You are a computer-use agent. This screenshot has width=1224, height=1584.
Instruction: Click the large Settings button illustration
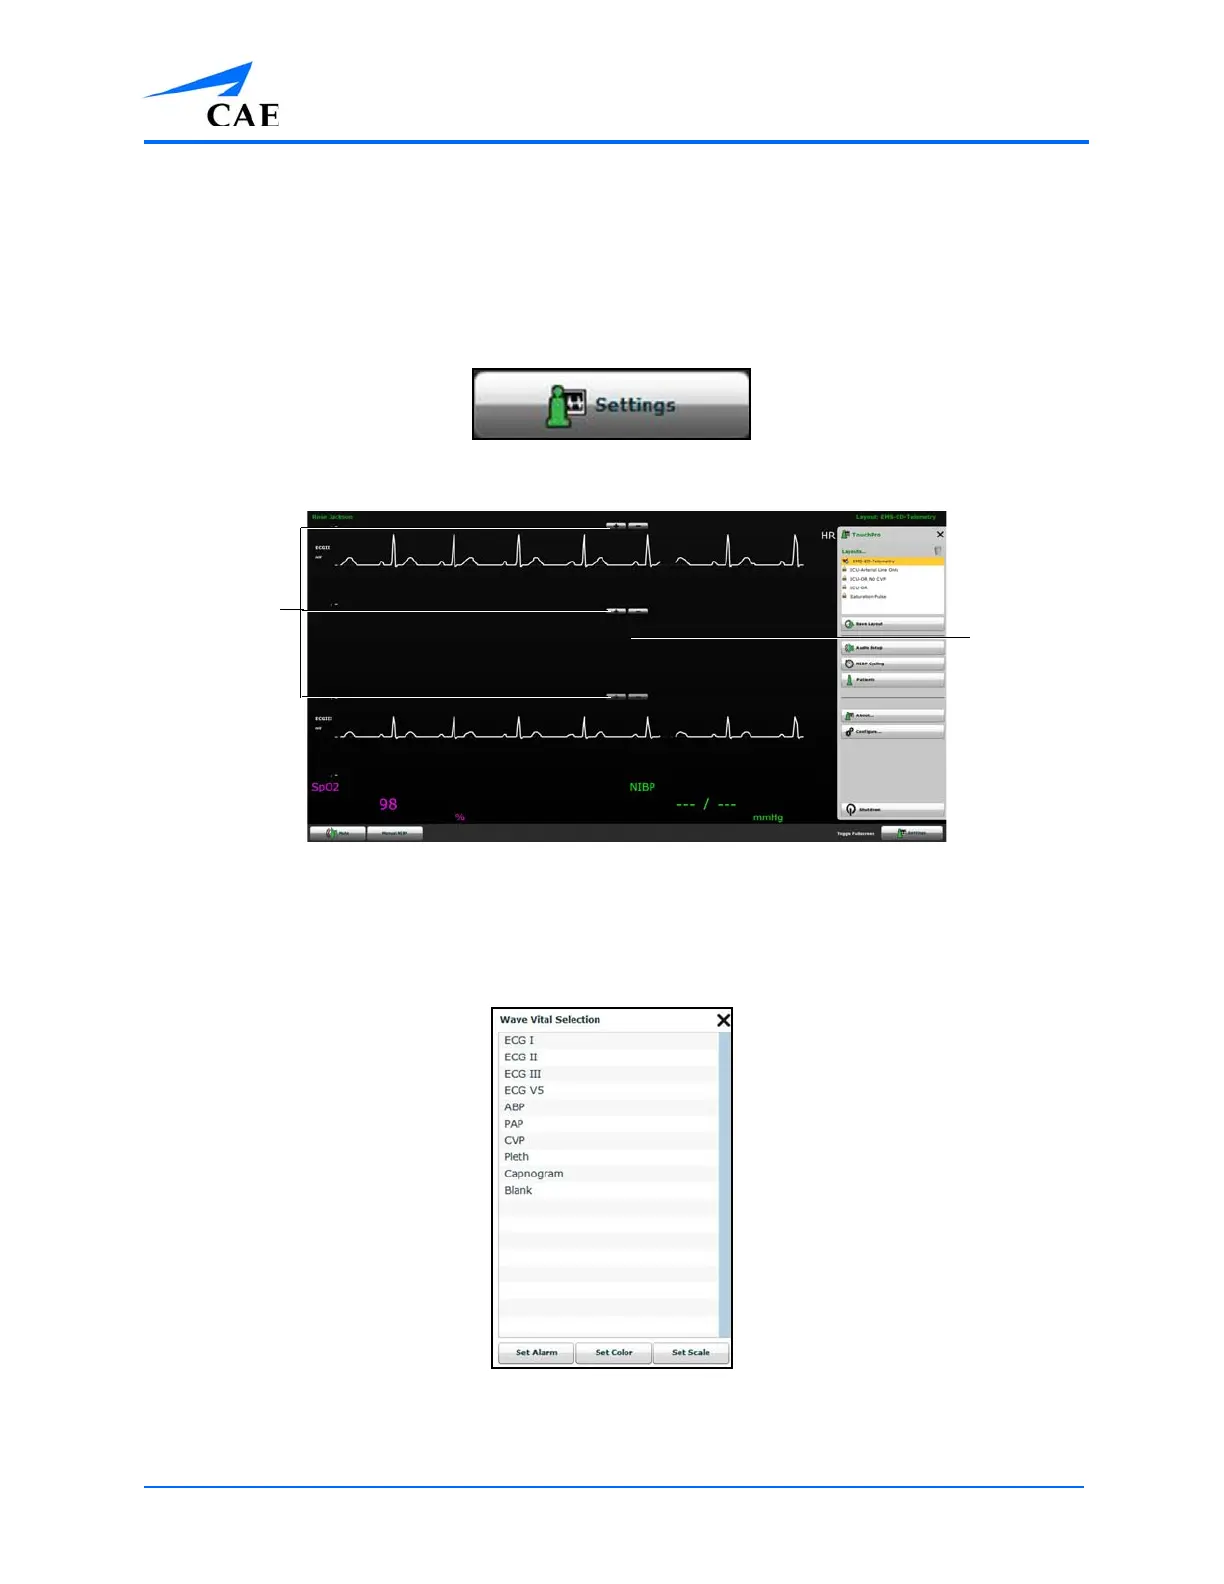611,404
